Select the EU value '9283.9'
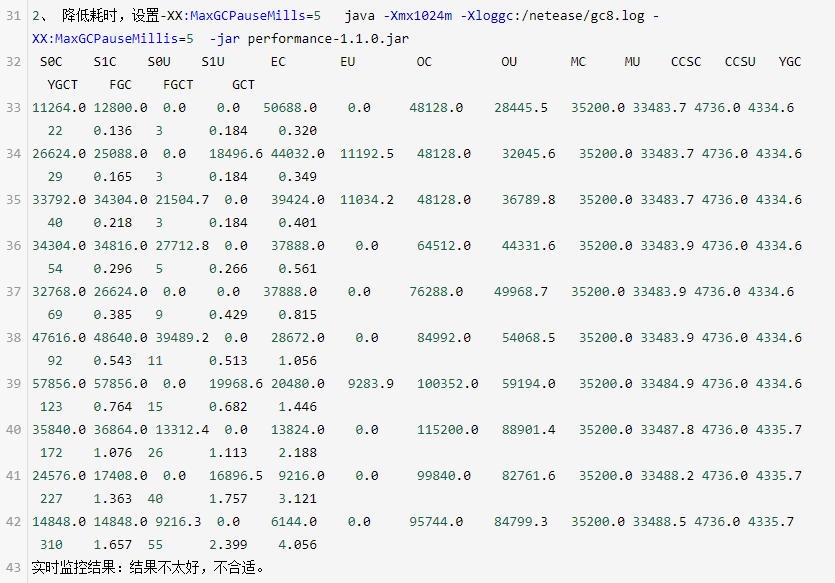Image resolution: width=835 pixels, height=583 pixels. pyautogui.click(x=370, y=384)
